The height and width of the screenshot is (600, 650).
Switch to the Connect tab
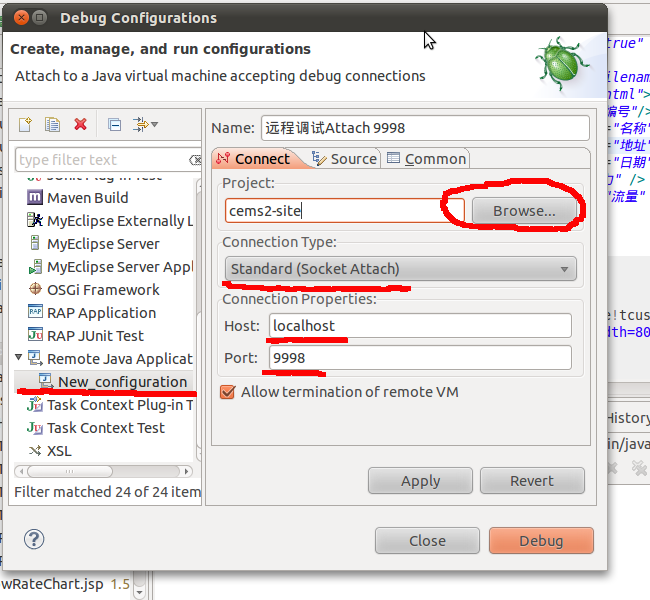pos(253,159)
